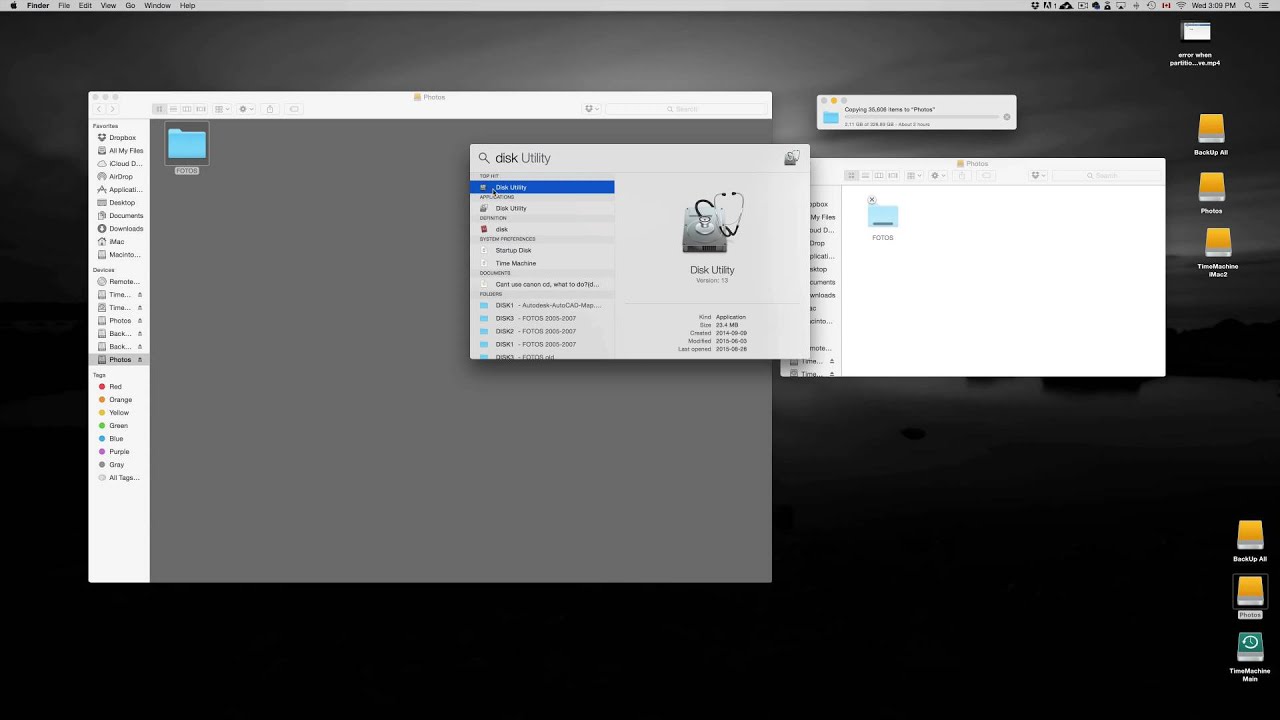This screenshot has height=720, width=1280.
Task: Click Edit Tags button in left Photos window
Action: click(x=294, y=109)
